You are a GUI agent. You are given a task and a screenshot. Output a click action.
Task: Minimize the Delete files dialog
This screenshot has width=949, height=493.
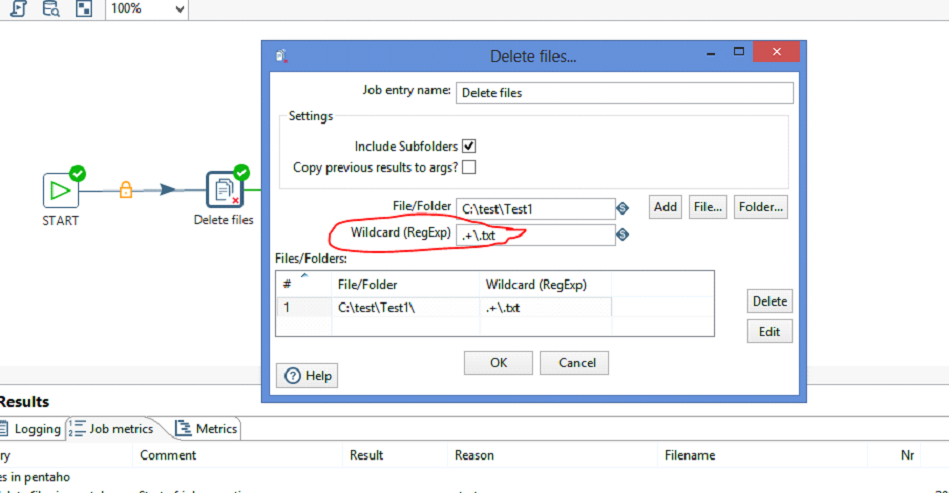click(x=711, y=53)
